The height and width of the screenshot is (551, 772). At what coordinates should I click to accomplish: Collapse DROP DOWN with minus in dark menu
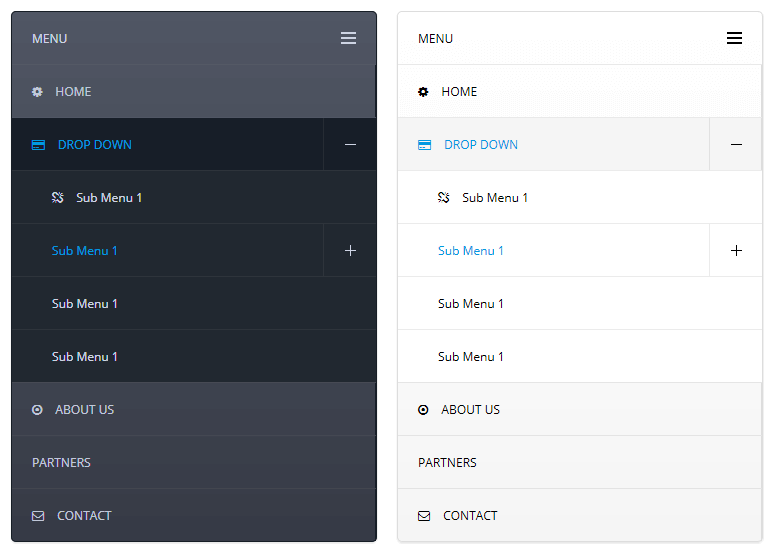coord(350,145)
